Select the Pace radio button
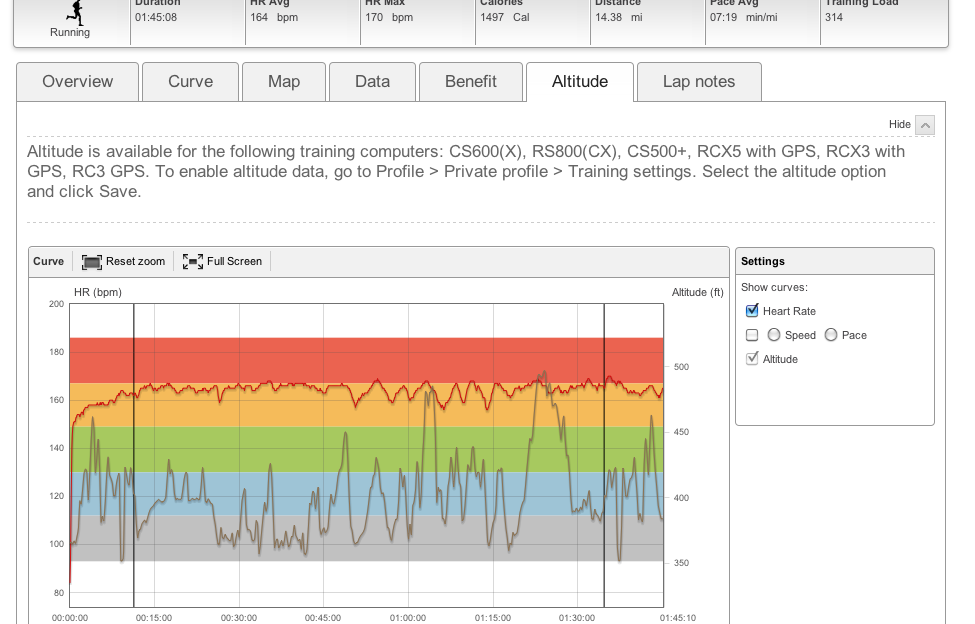The height and width of the screenshot is (624, 975). pyautogui.click(x=831, y=335)
